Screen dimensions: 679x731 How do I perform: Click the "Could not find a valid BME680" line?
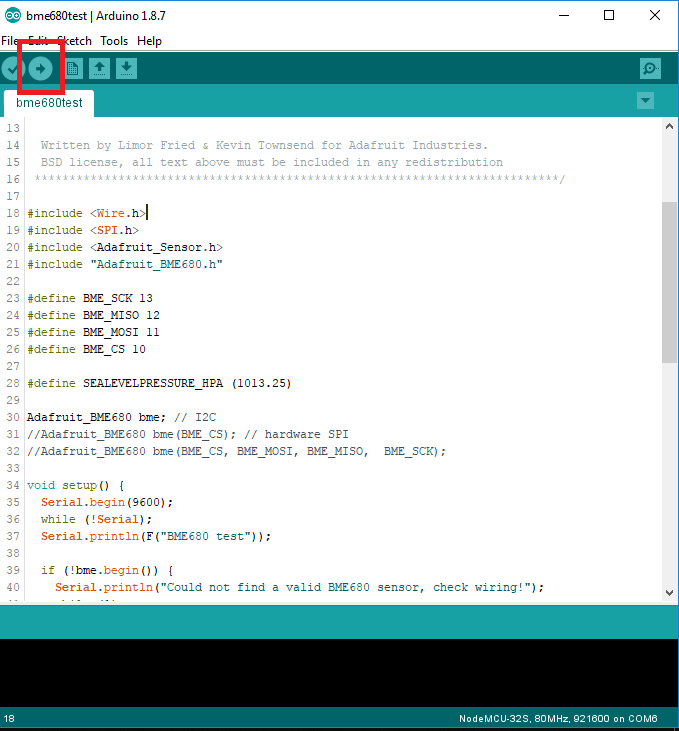(x=299, y=587)
